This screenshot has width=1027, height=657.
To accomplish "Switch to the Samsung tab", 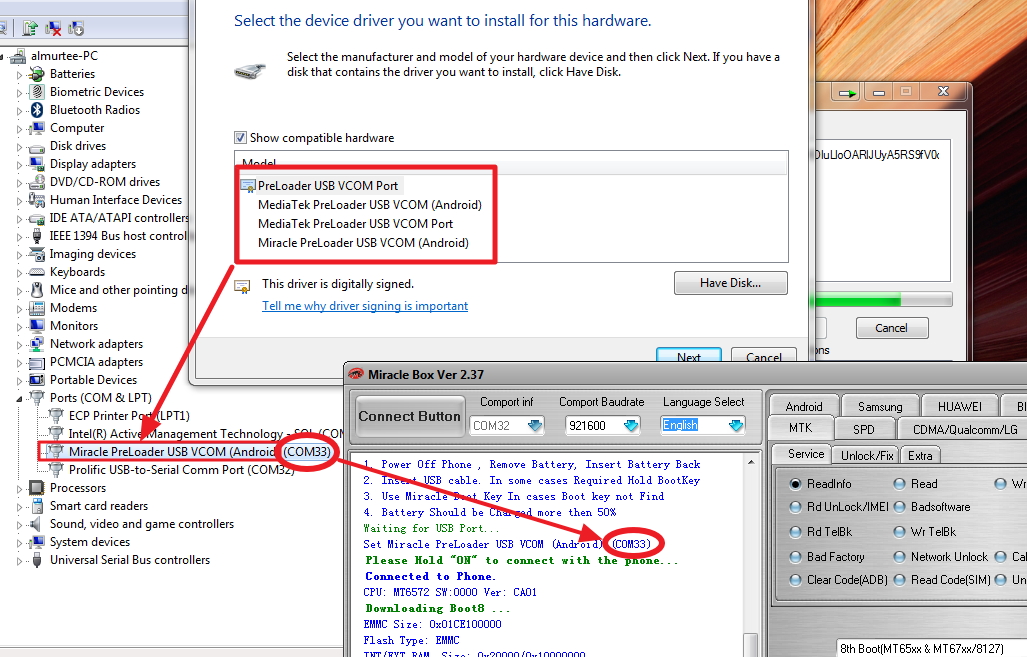I will 880,406.
